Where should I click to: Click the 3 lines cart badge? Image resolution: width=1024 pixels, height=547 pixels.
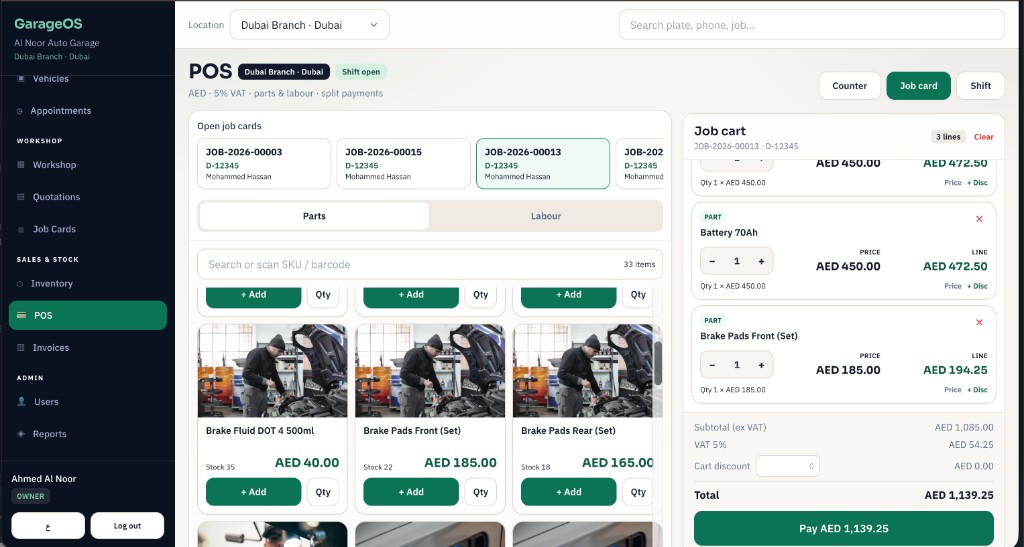pos(948,137)
